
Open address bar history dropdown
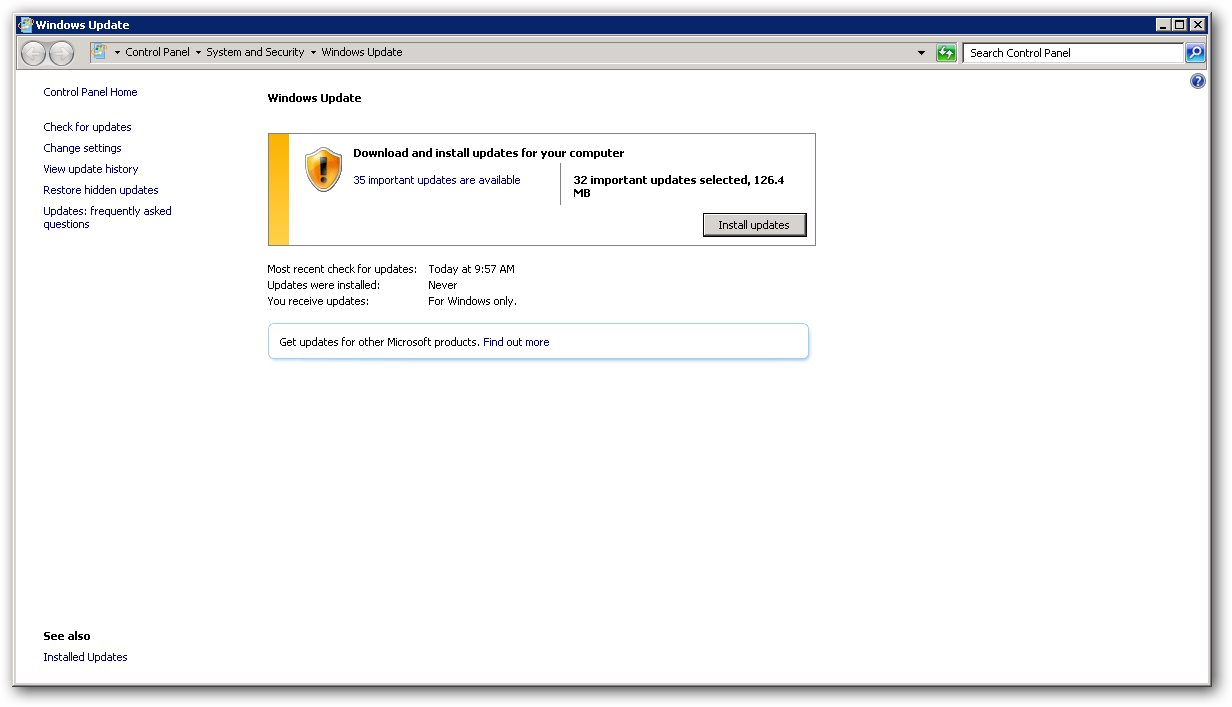pyautogui.click(x=922, y=53)
